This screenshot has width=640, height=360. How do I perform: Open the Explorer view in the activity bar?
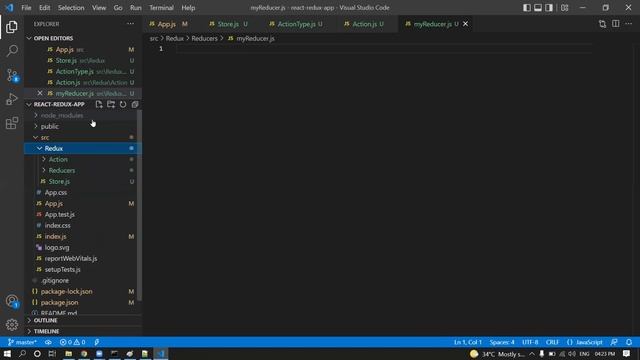tap(12, 27)
